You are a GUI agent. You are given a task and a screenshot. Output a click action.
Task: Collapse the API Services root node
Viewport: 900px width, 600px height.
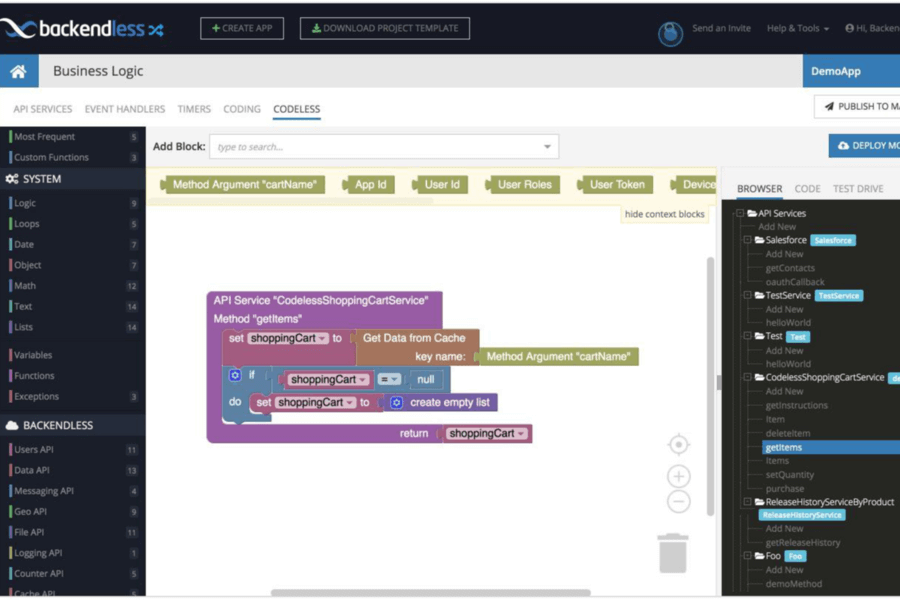pos(740,213)
